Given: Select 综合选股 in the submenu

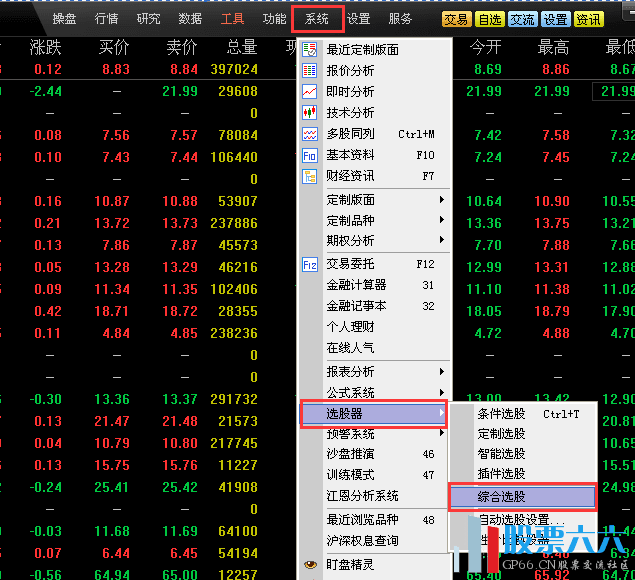Looking at the screenshot, I should tap(521, 496).
